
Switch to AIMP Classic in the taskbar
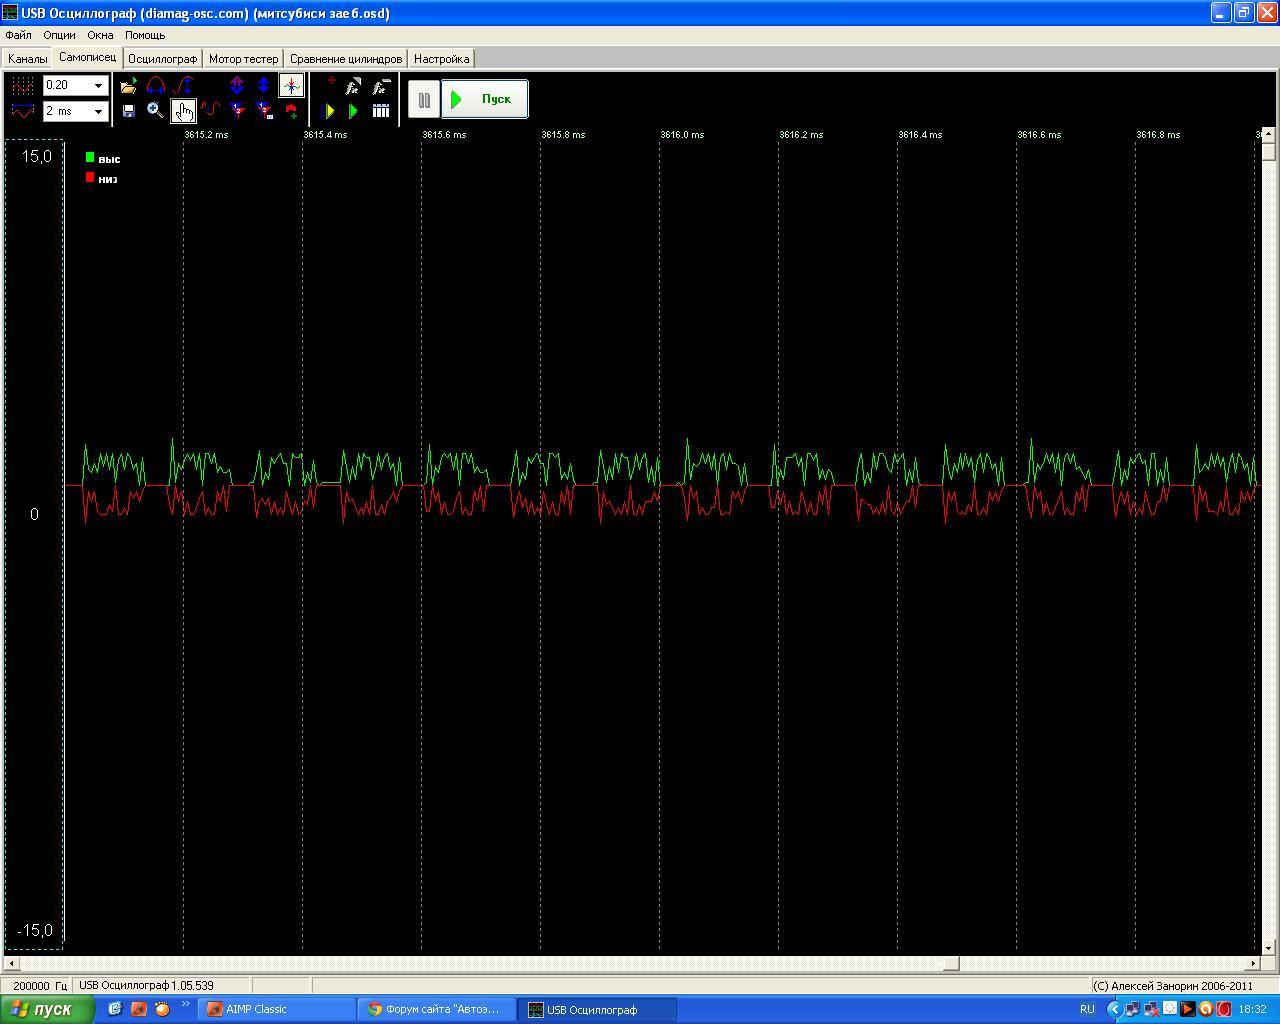[x=277, y=1009]
